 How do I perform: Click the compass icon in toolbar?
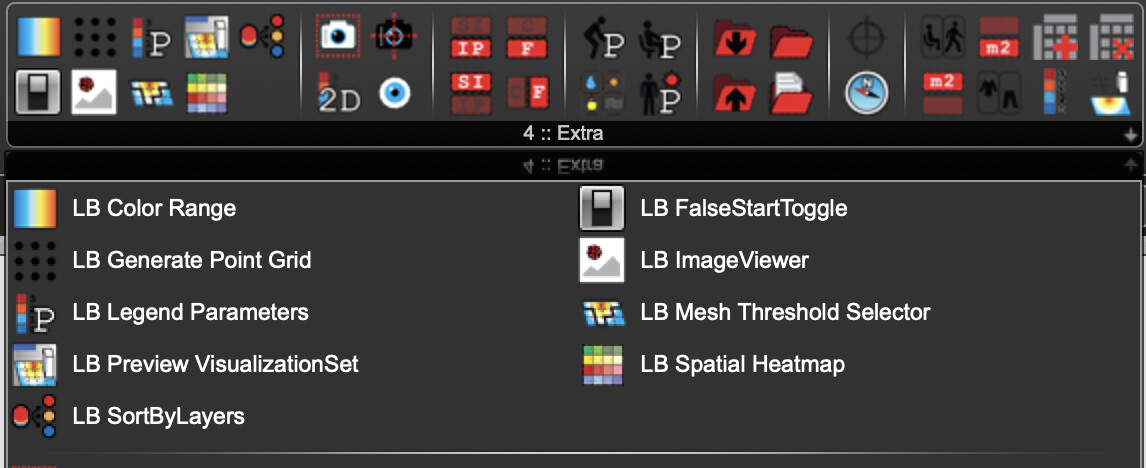(866, 94)
